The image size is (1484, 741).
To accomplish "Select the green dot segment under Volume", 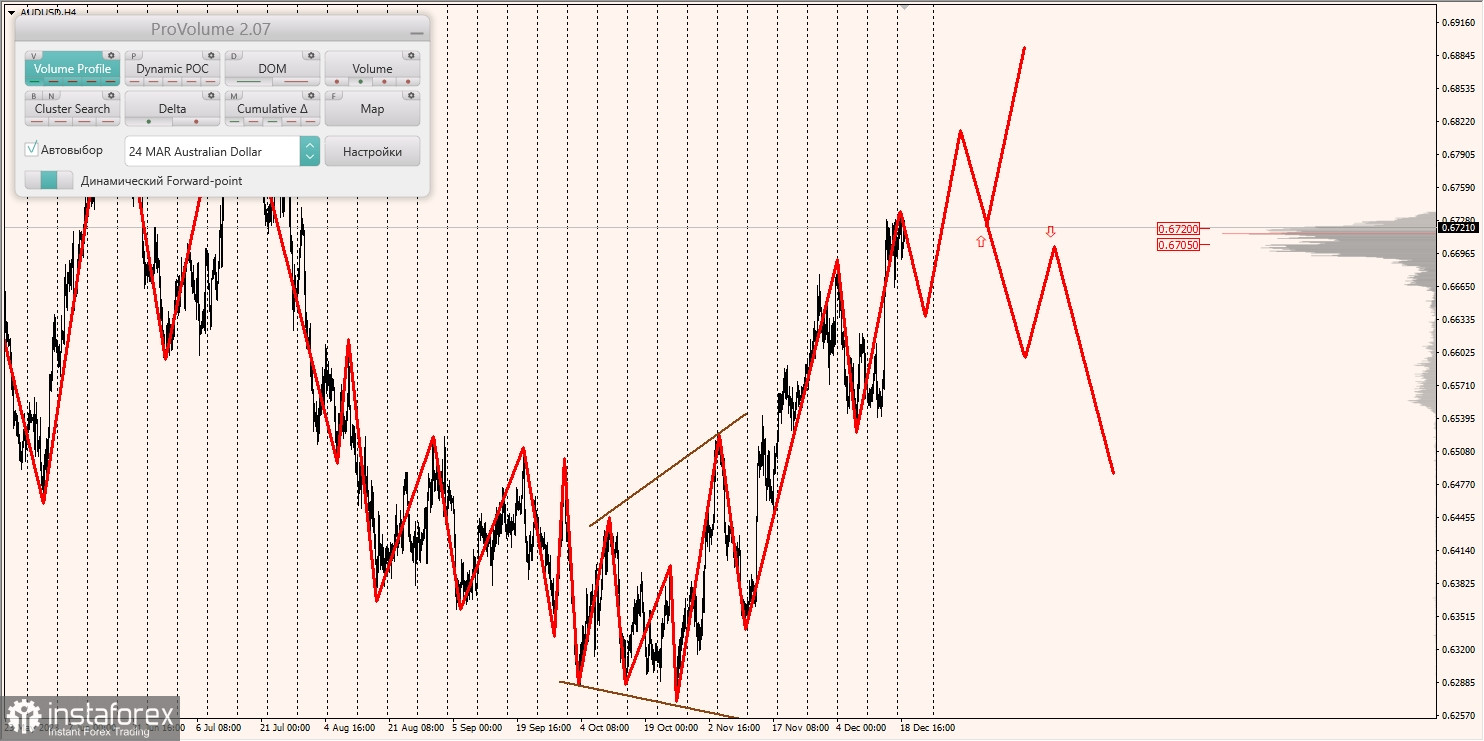I will pos(360,81).
